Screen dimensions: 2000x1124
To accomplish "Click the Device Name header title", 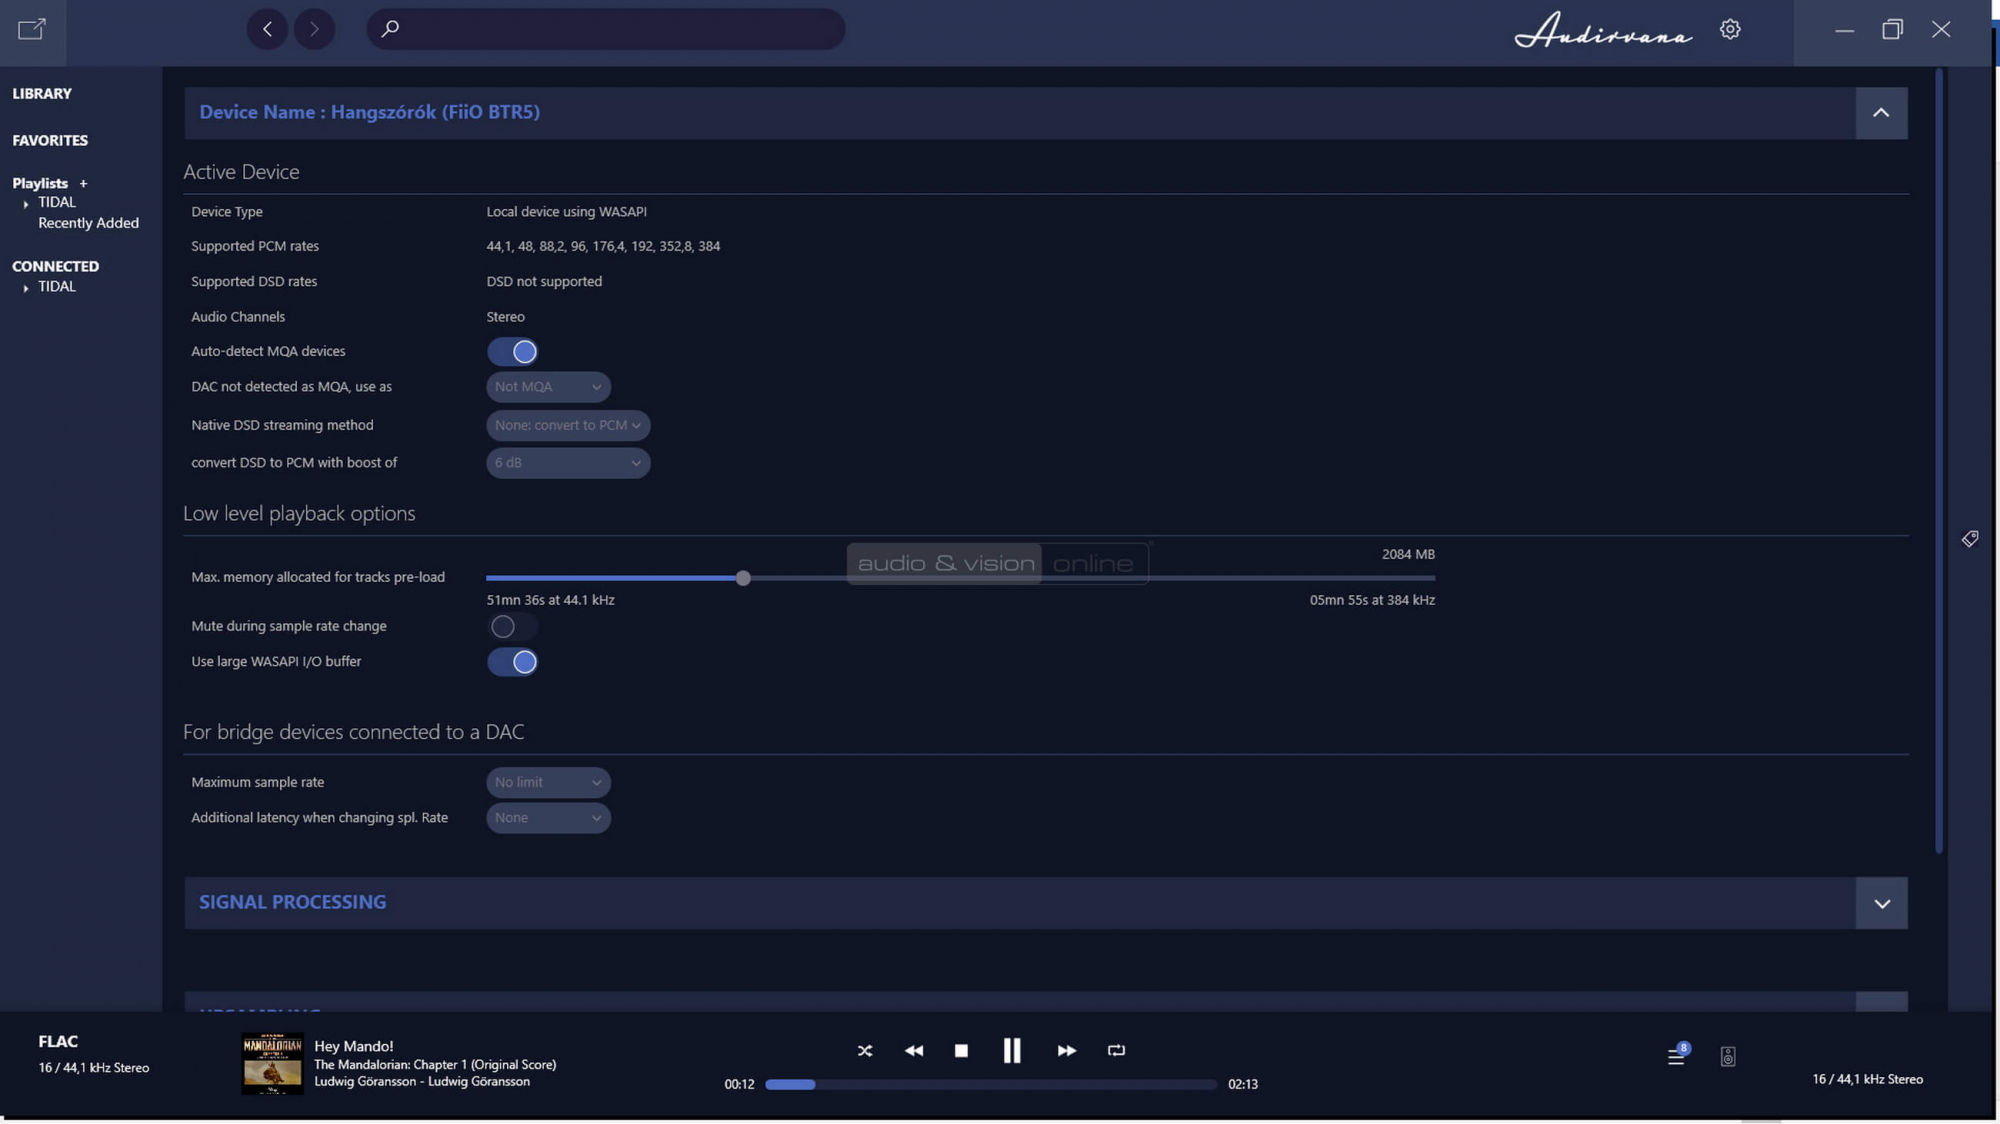I will tap(369, 112).
